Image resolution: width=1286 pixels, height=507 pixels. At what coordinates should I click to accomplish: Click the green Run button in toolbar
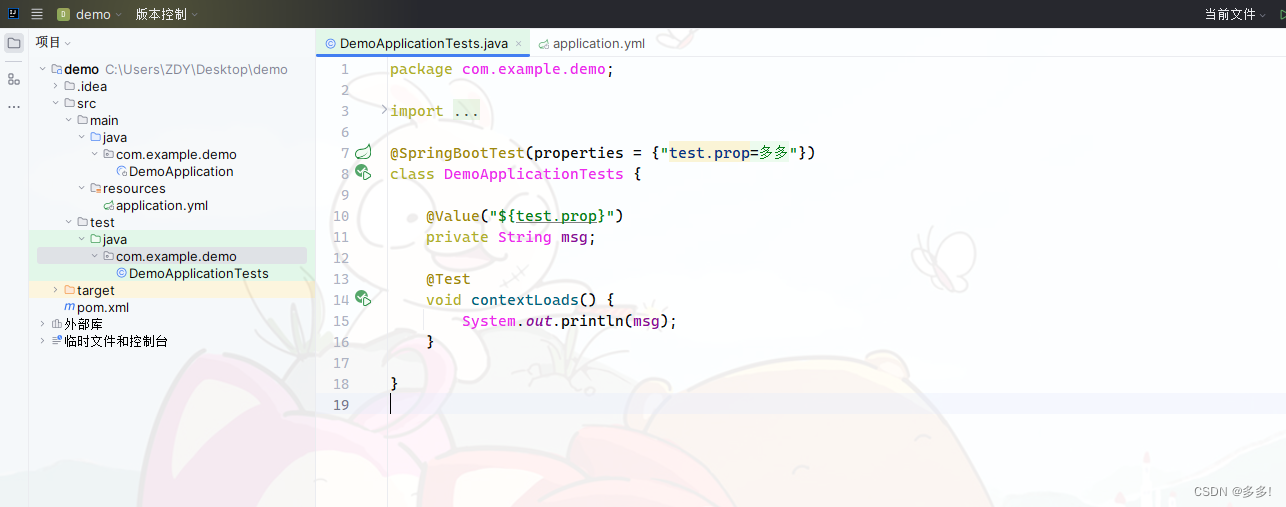click(1281, 14)
